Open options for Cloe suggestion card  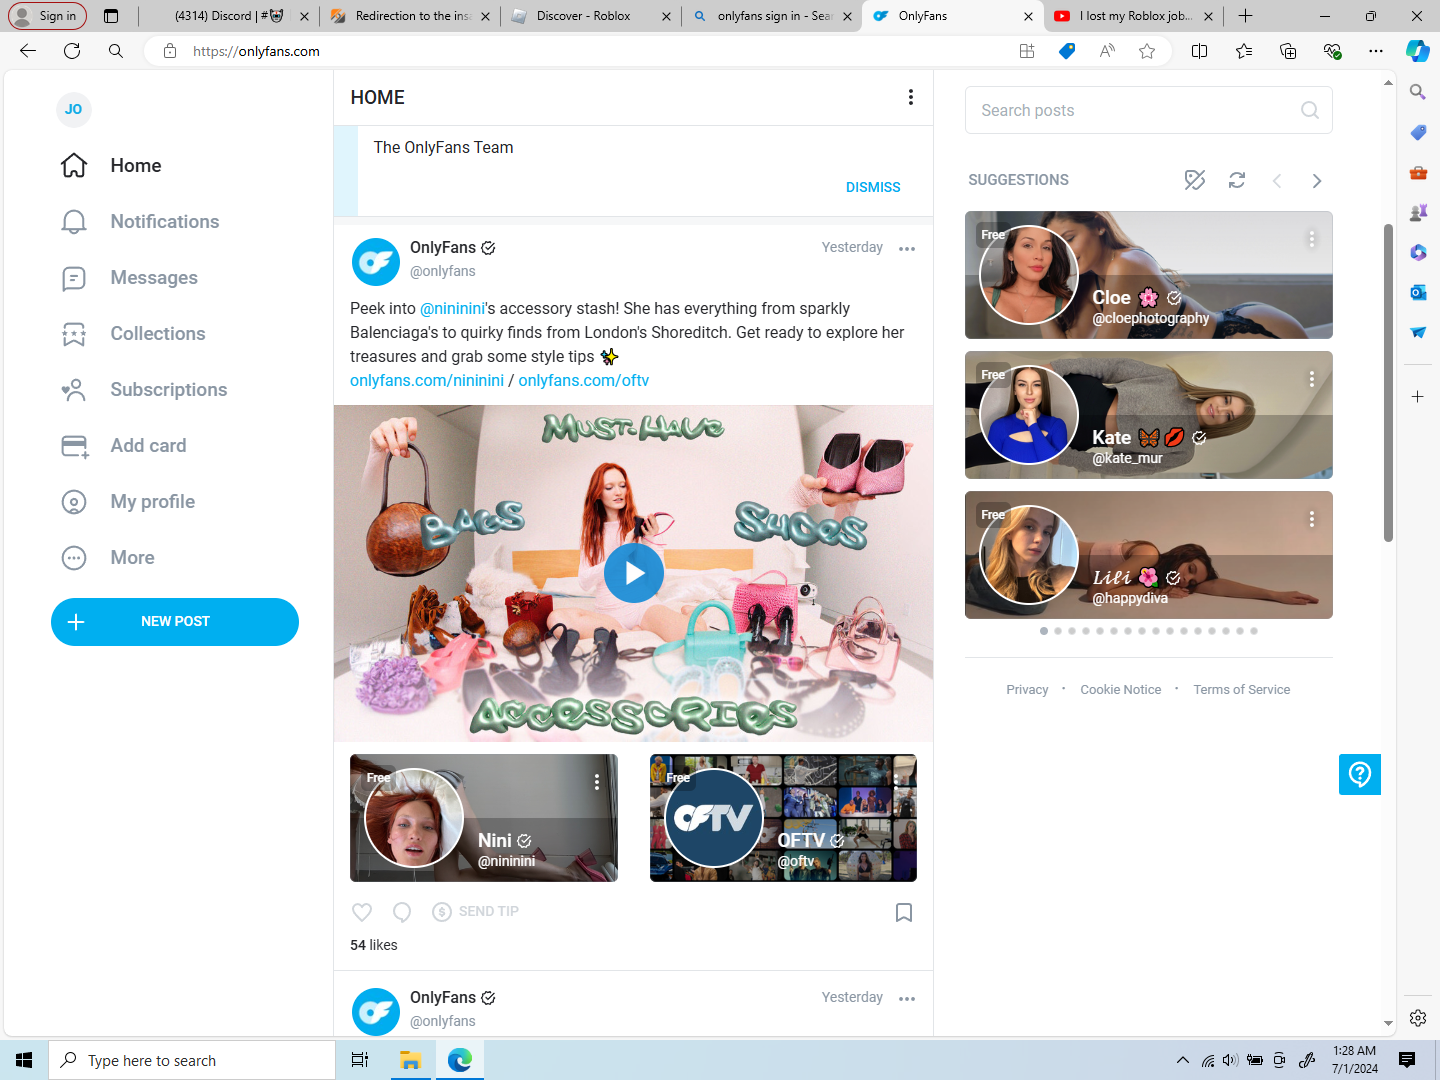1312,239
